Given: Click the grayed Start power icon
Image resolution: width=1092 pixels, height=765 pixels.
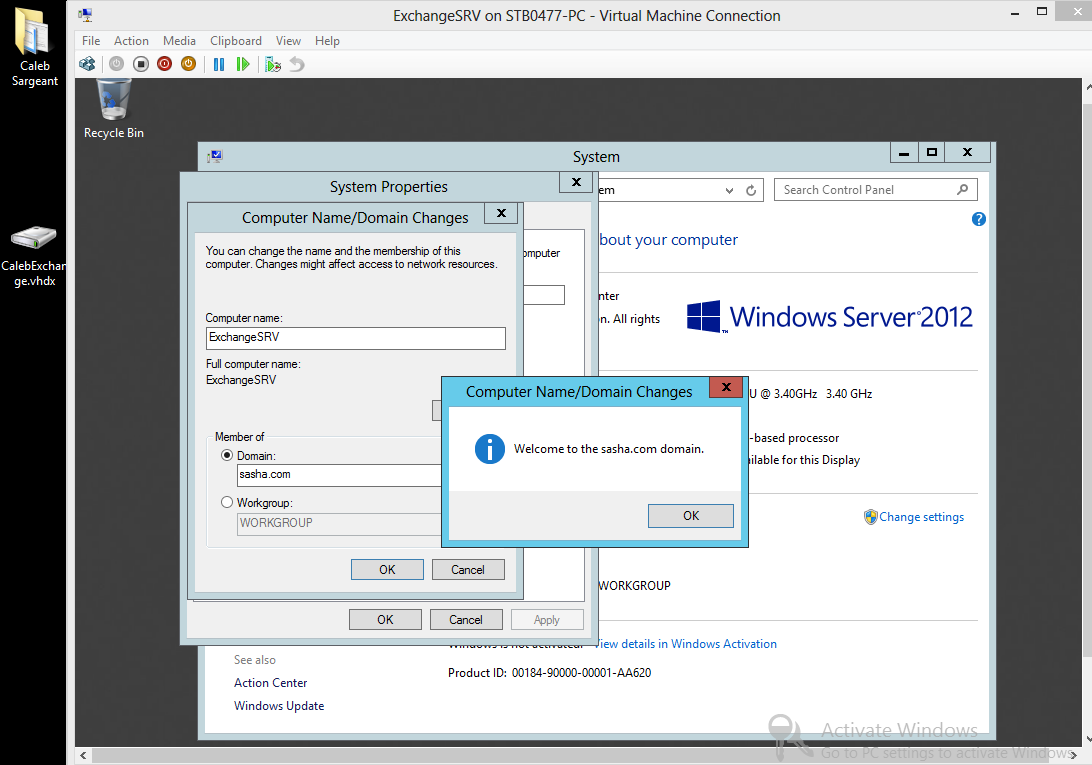Looking at the screenshot, I should coord(116,64).
